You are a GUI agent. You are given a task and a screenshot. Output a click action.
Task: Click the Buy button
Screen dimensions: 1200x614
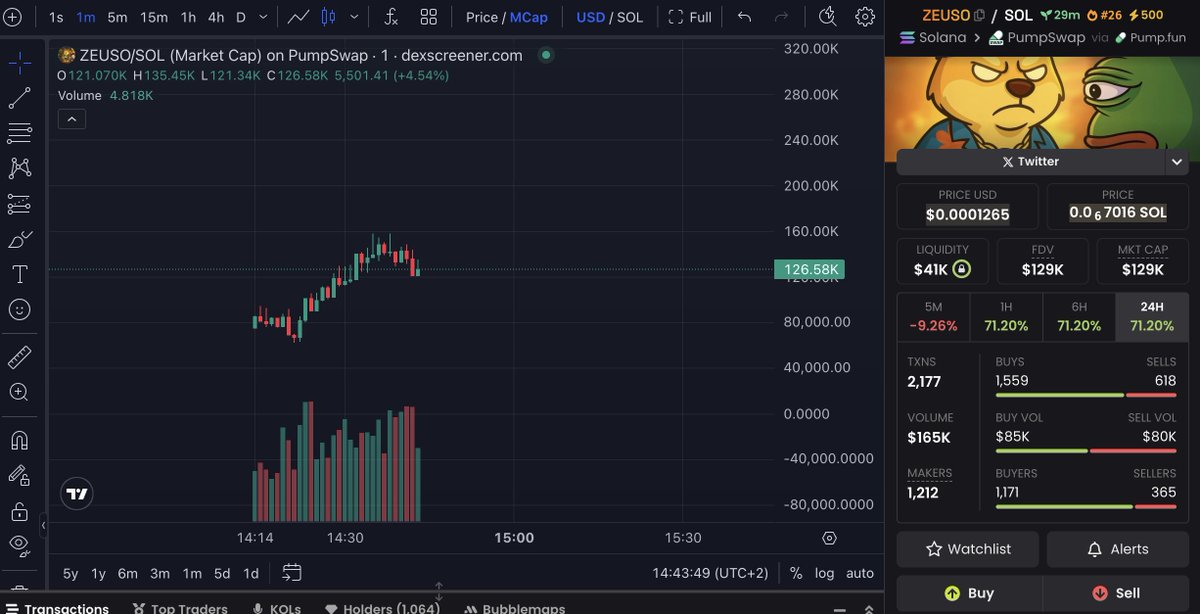tap(968, 593)
